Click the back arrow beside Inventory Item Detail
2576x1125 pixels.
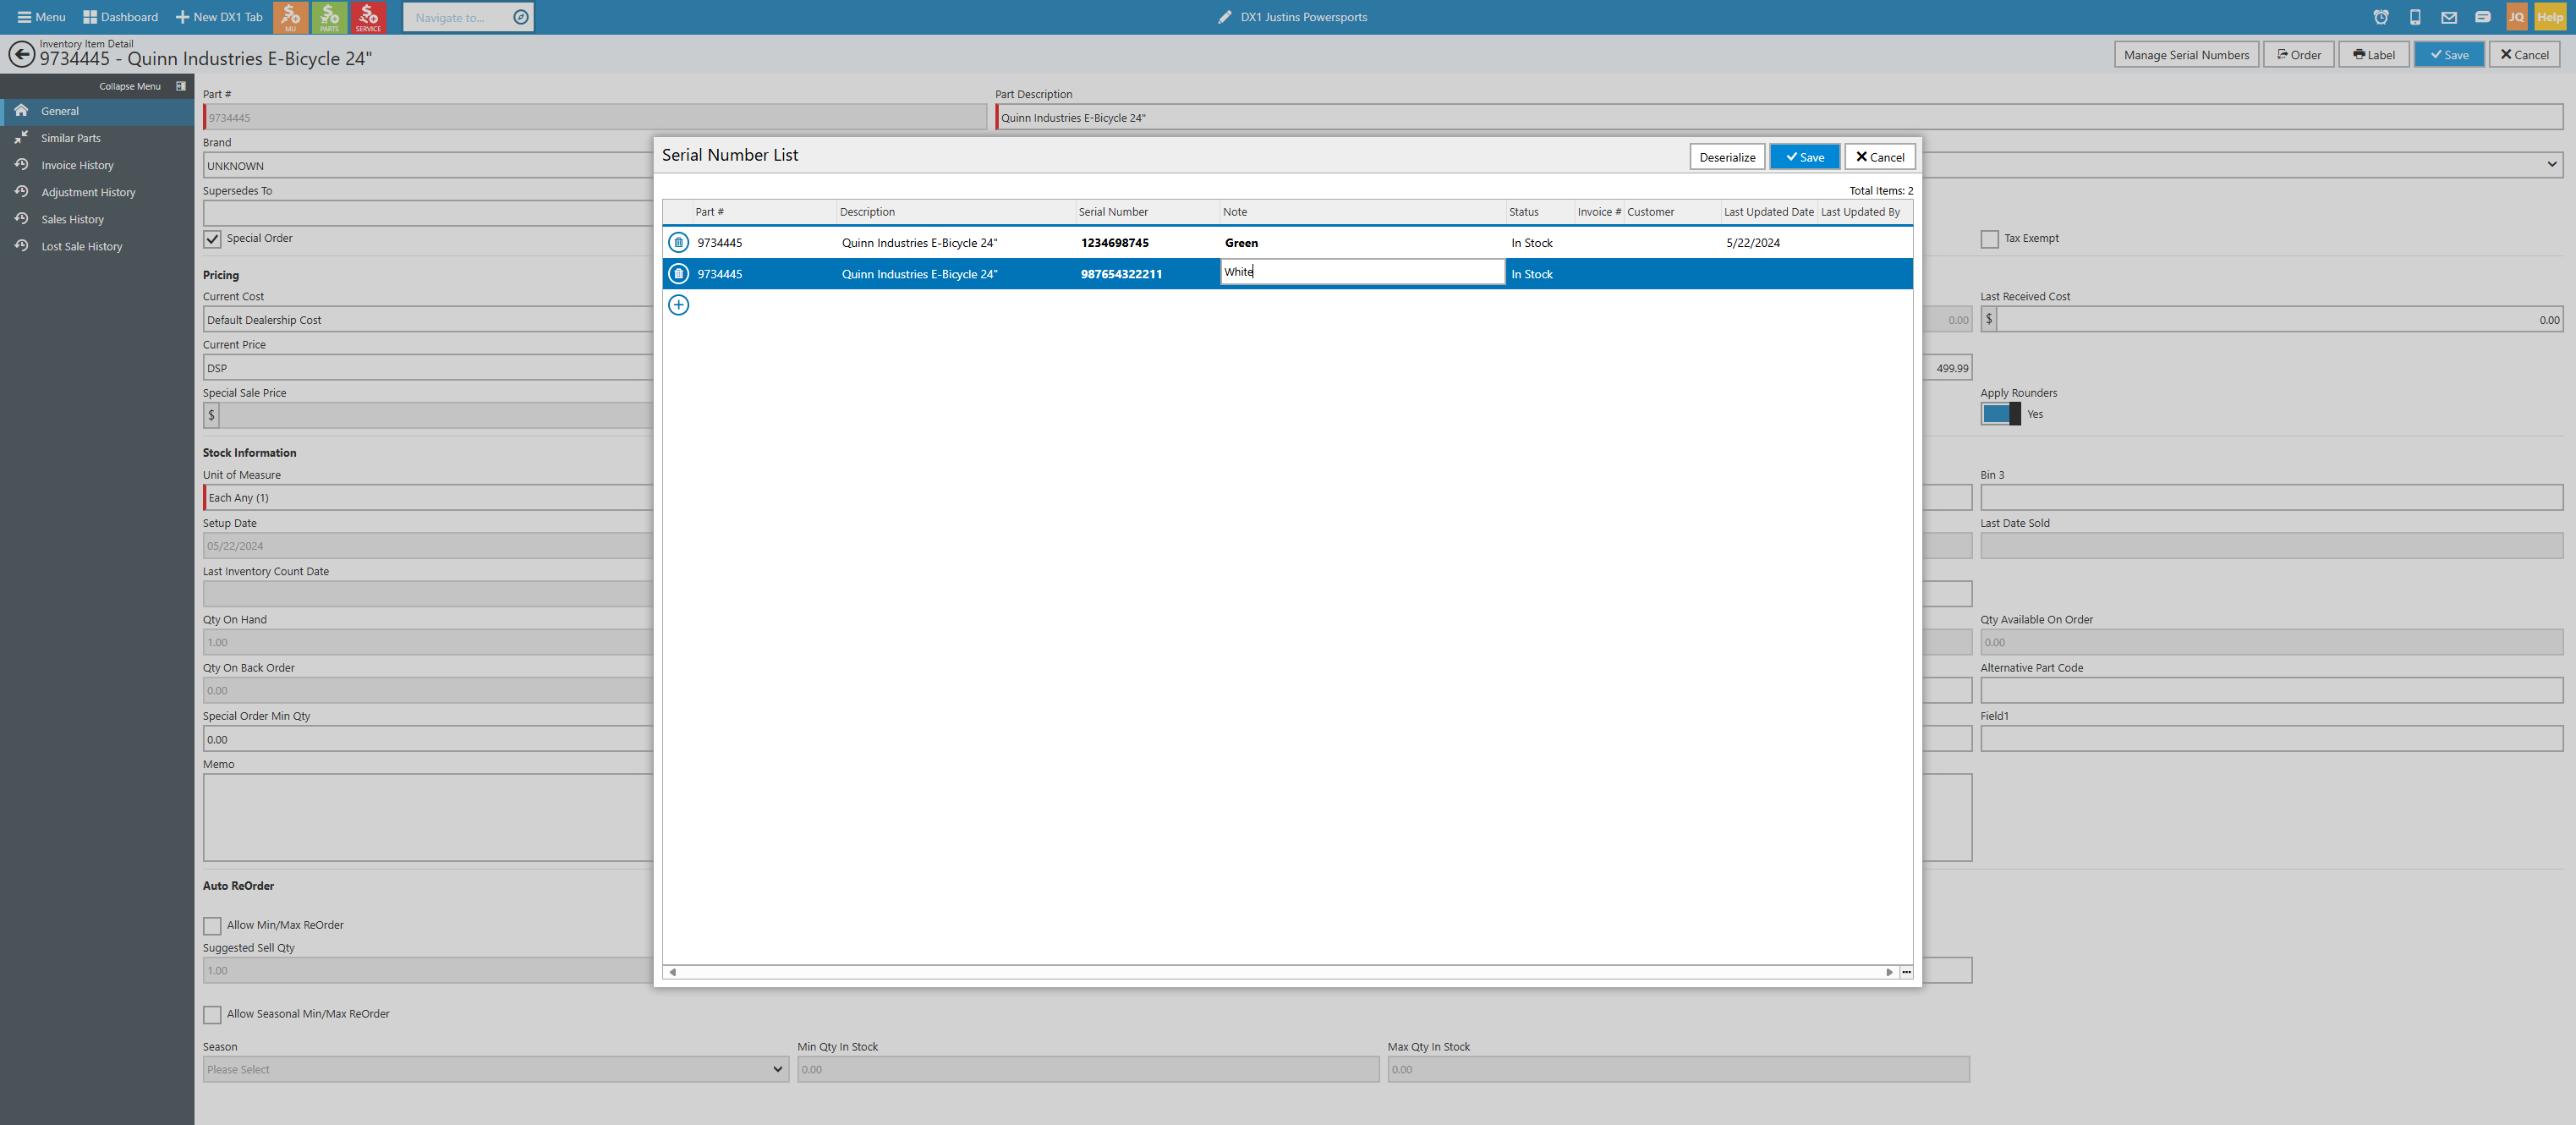21,53
